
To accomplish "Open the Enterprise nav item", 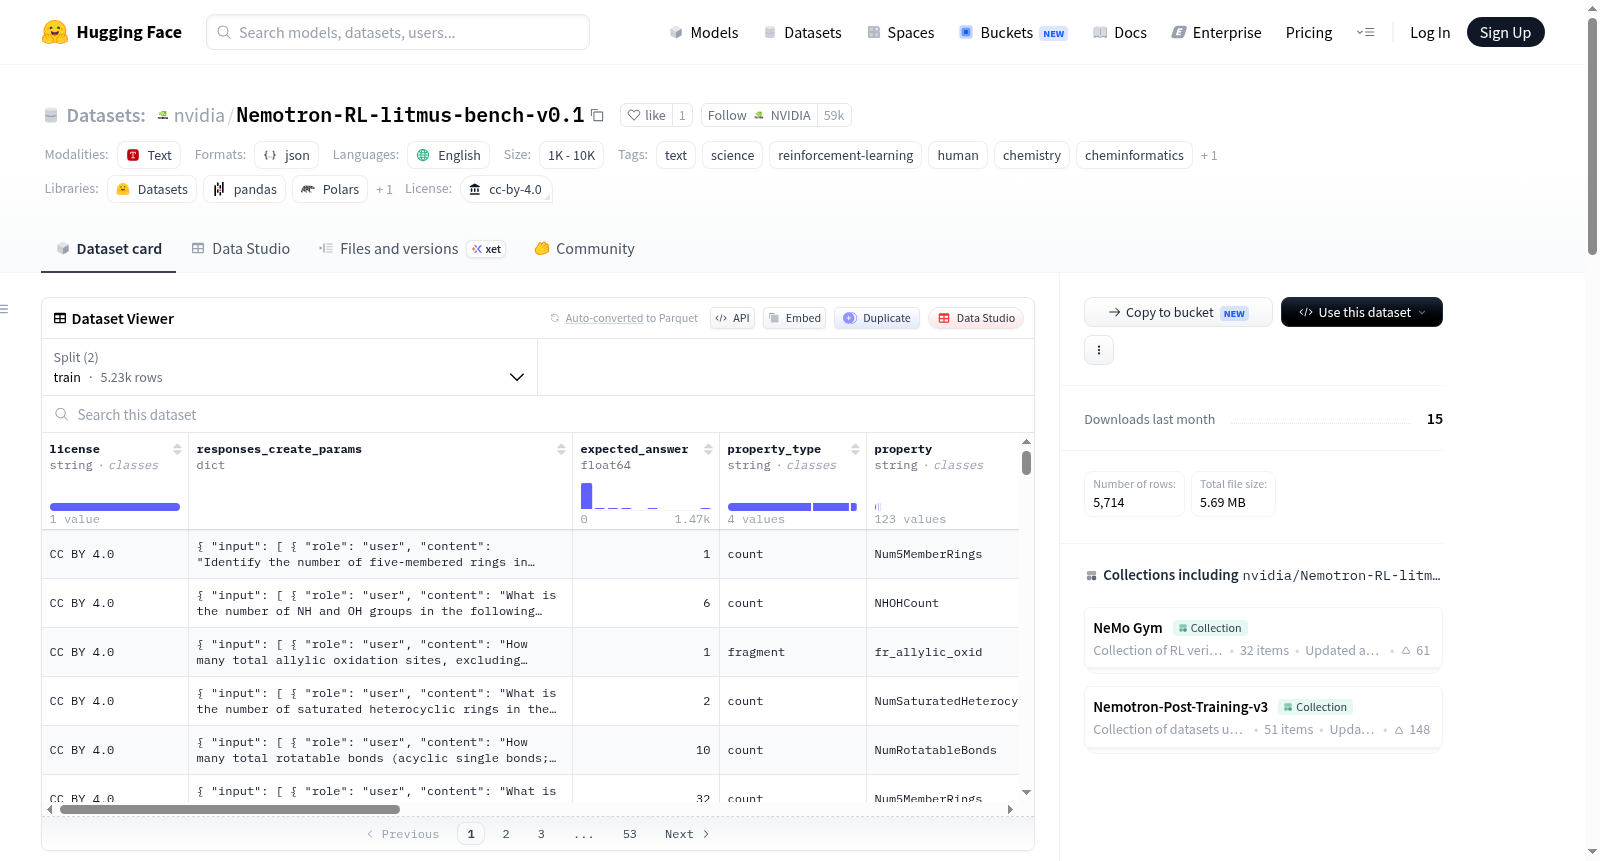I will coord(1216,32).
